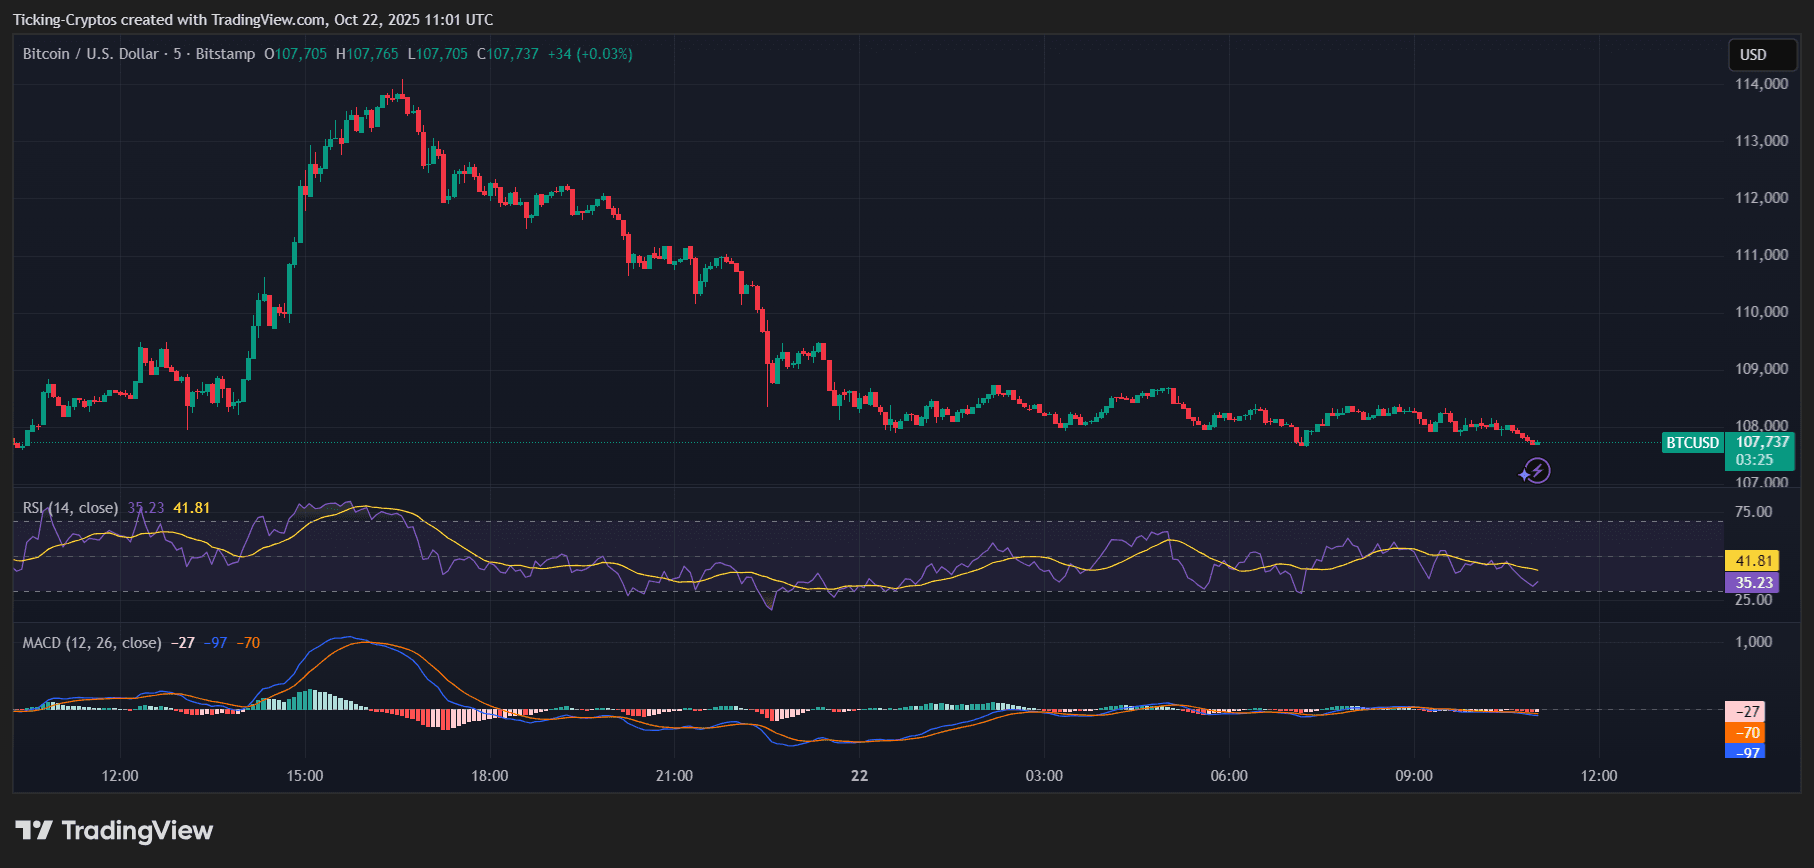Click the 110,000 price scale level
The height and width of the screenshot is (868, 1814).
(1761, 312)
